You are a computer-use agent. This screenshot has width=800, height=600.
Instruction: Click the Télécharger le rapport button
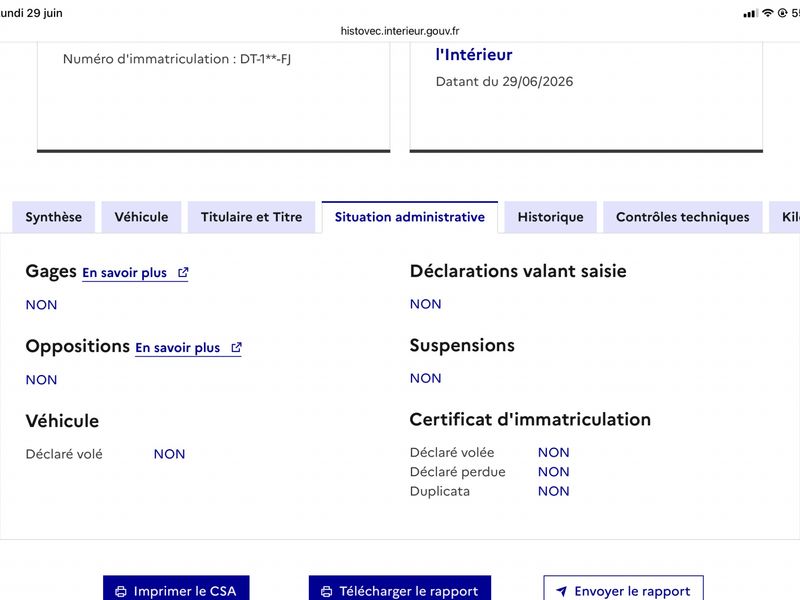point(400,589)
